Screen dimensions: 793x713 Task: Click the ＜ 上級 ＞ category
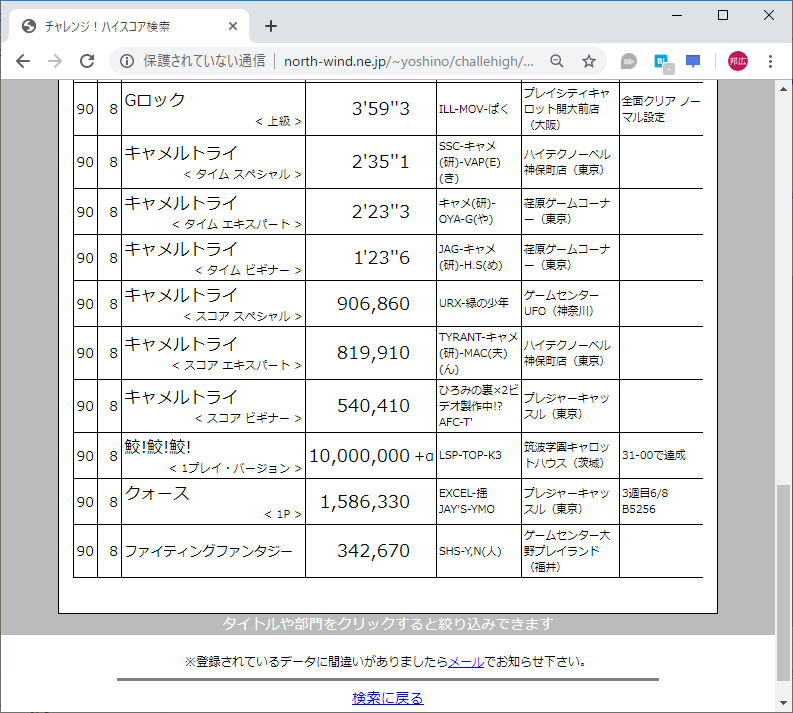[278, 121]
